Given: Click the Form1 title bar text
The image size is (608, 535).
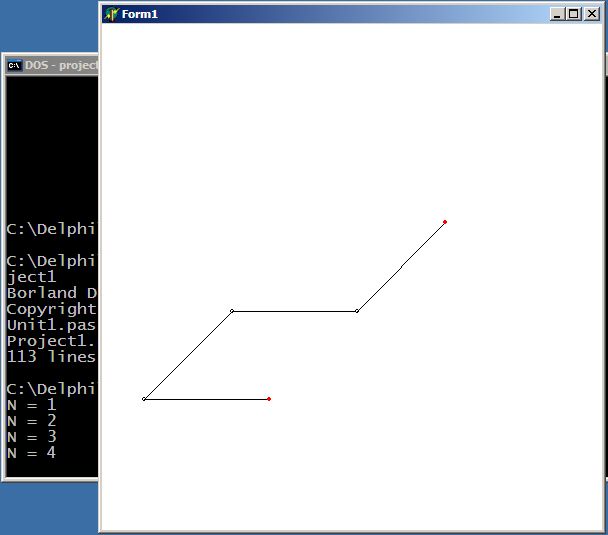Looking at the screenshot, I should [140, 14].
